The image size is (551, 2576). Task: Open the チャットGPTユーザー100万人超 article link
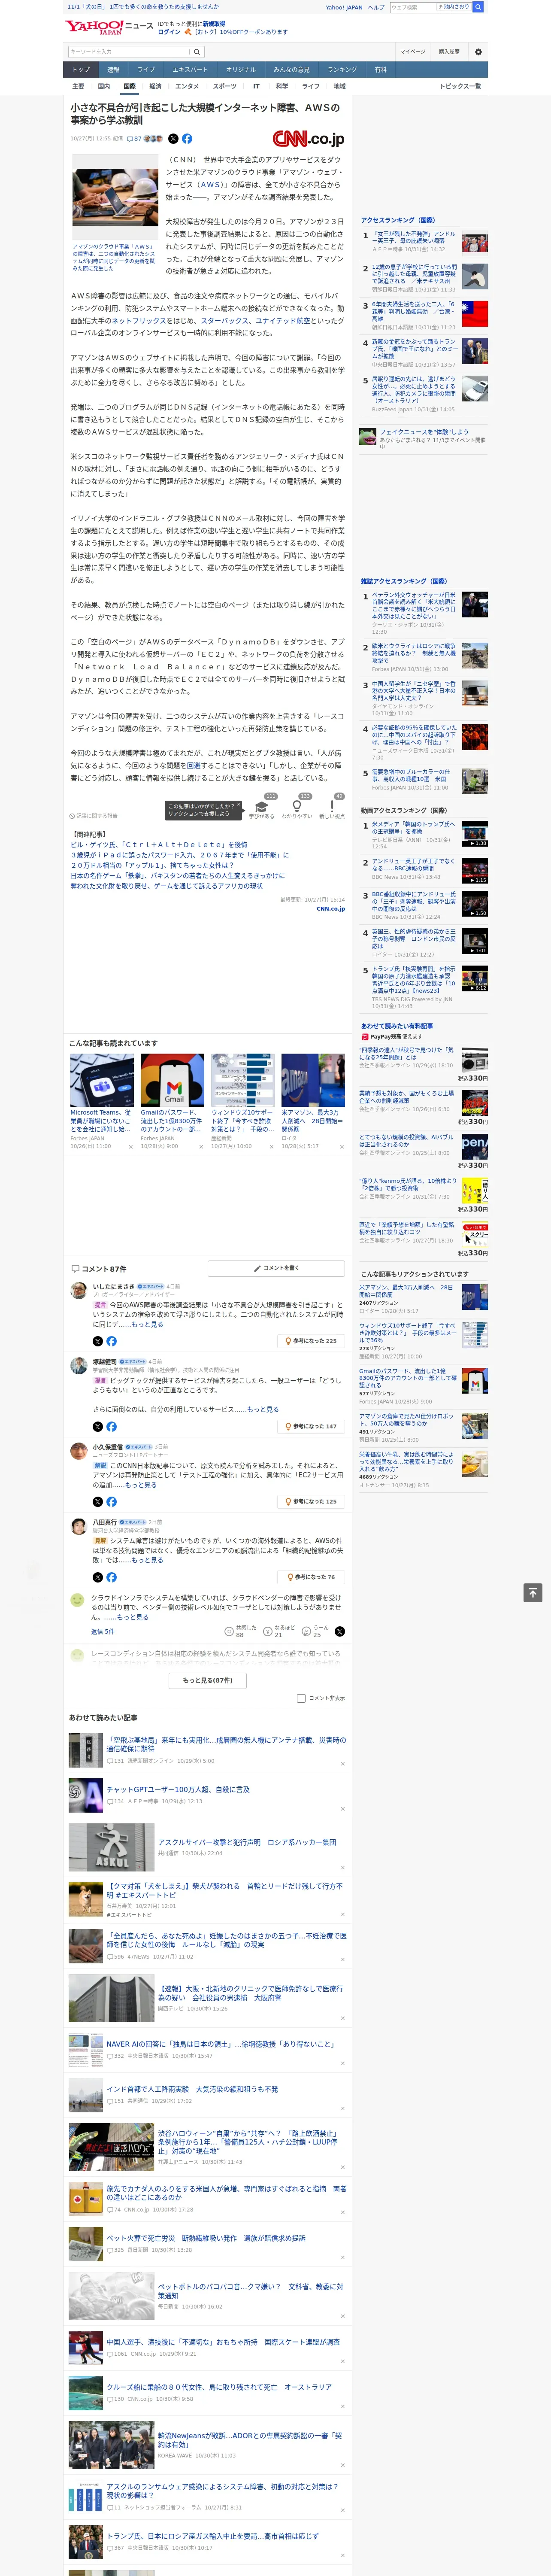[x=178, y=1790]
